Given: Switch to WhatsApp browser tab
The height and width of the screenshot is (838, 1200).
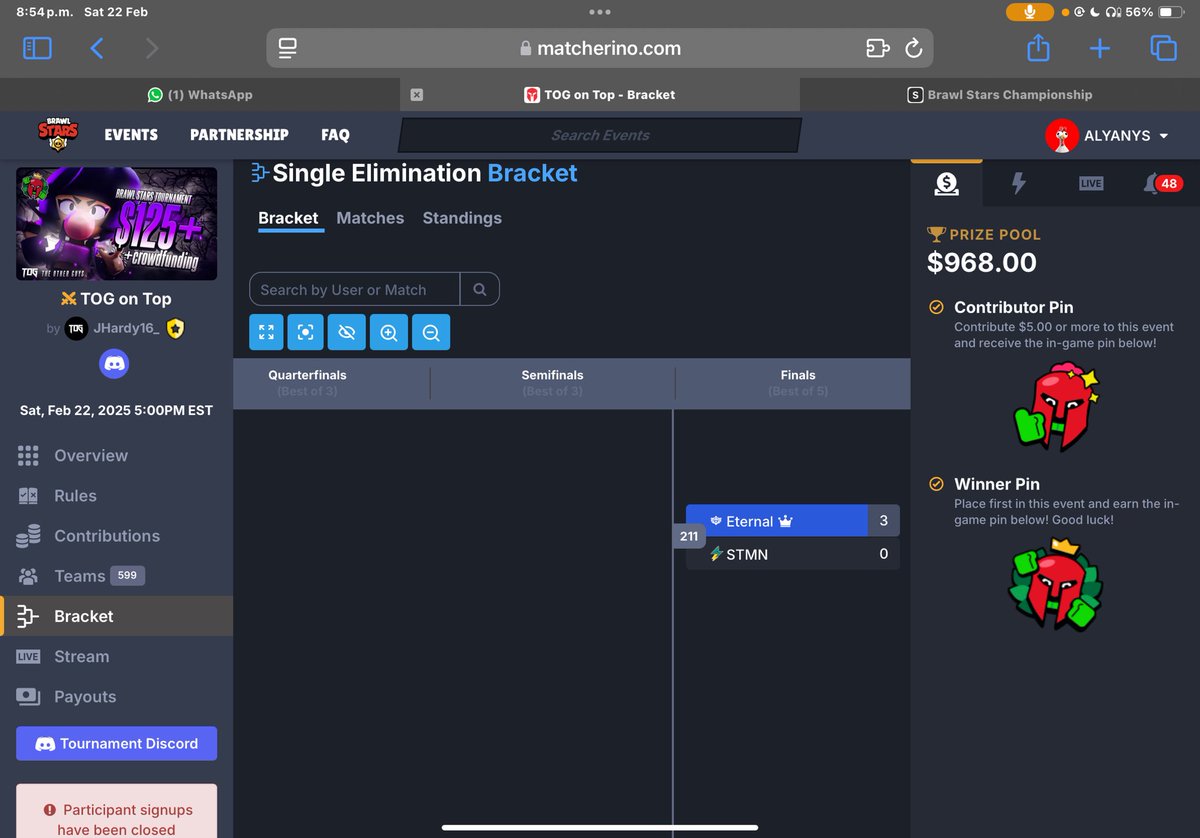Looking at the screenshot, I should pyautogui.click(x=200, y=95).
